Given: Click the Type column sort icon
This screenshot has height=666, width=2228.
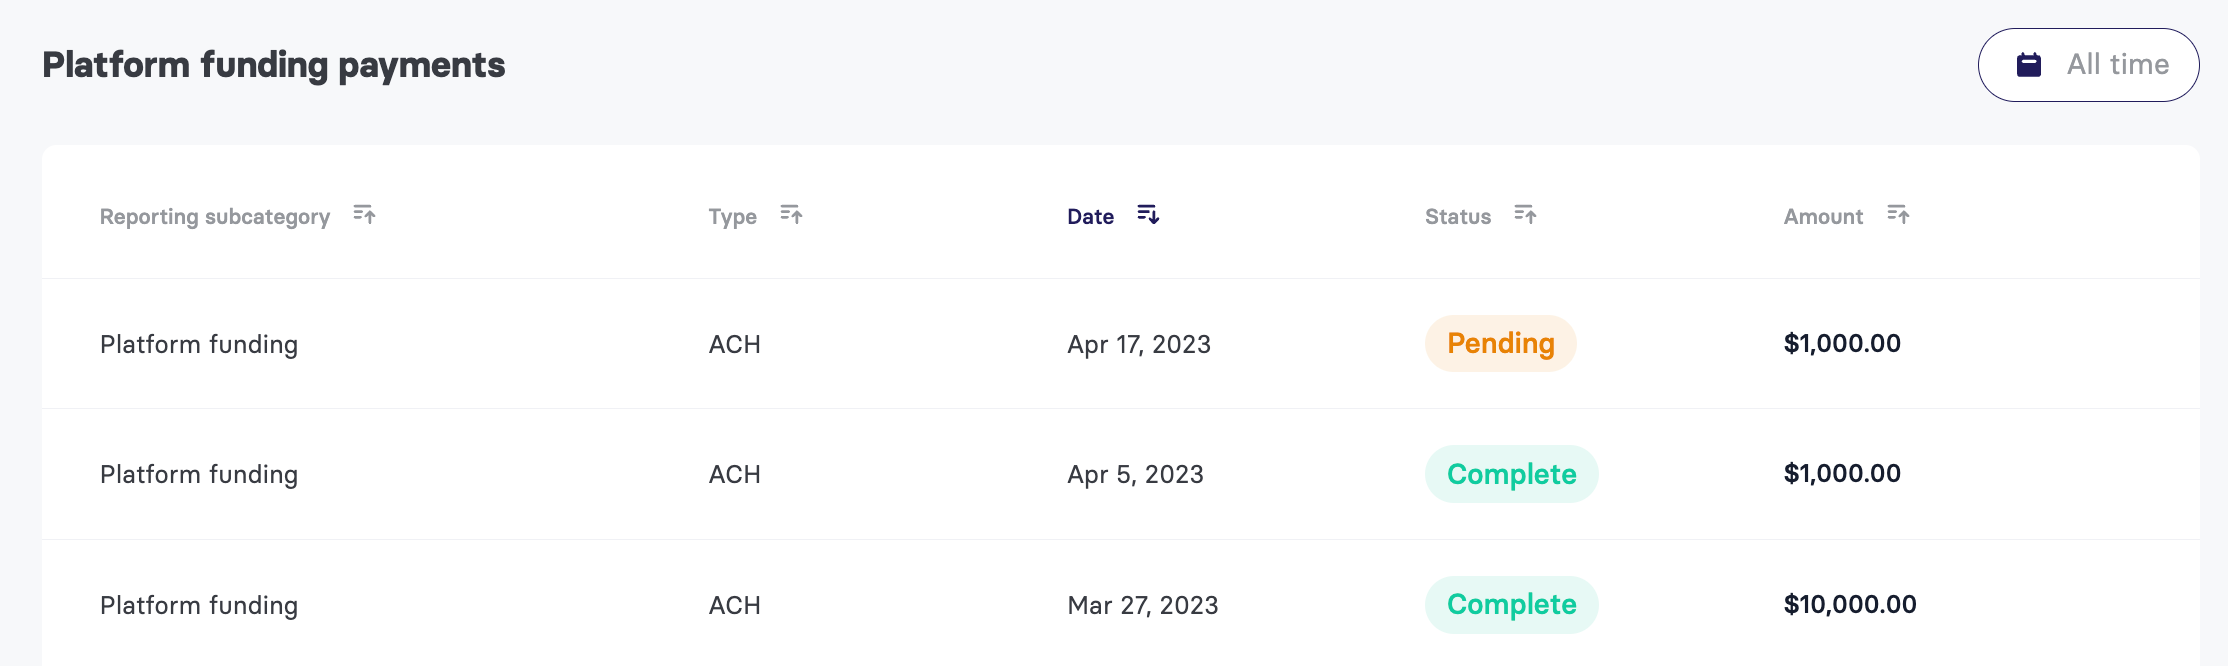Looking at the screenshot, I should click(x=791, y=215).
